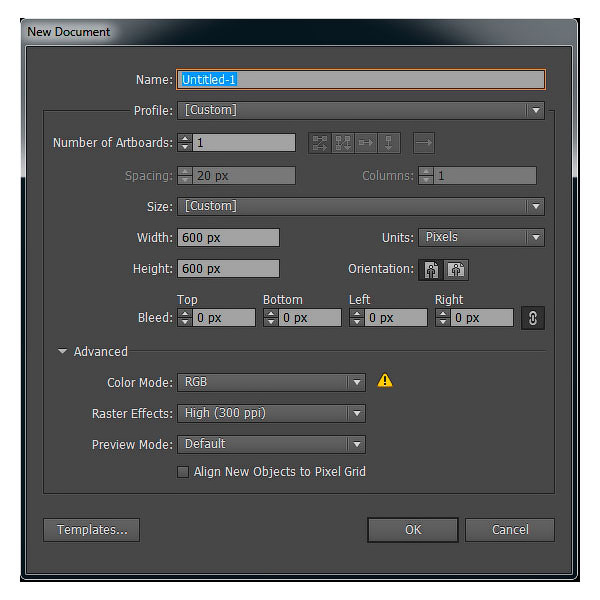This screenshot has width=600, height=600.
Task: Click the Cancel button
Action: pyautogui.click(x=510, y=530)
